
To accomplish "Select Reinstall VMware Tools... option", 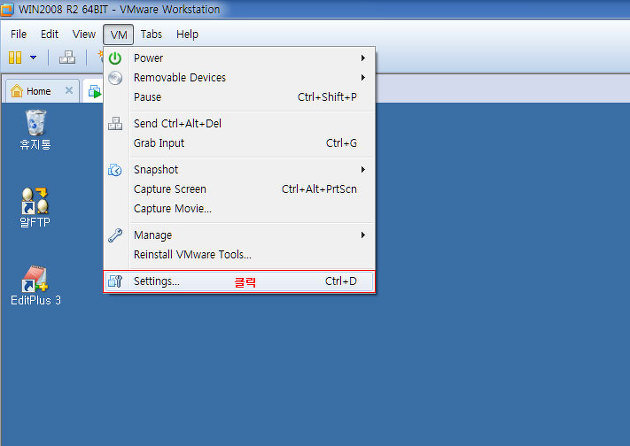I will (x=239, y=254).
